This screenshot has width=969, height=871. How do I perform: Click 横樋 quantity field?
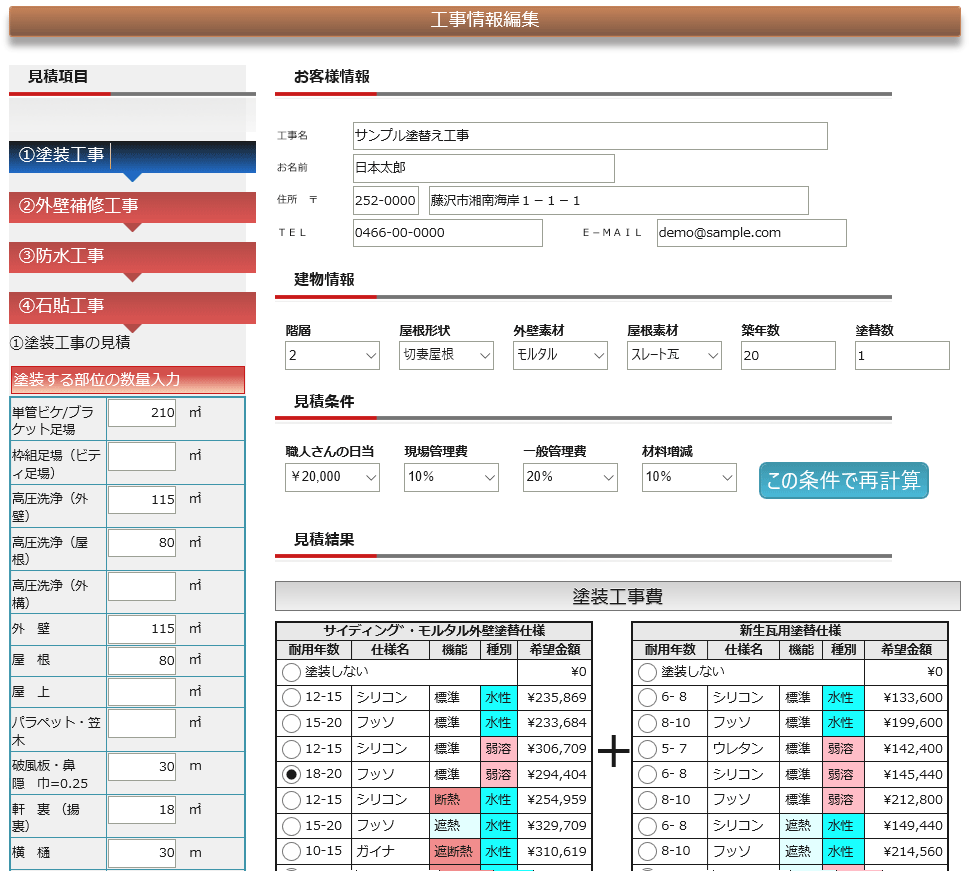click(142, 853)
